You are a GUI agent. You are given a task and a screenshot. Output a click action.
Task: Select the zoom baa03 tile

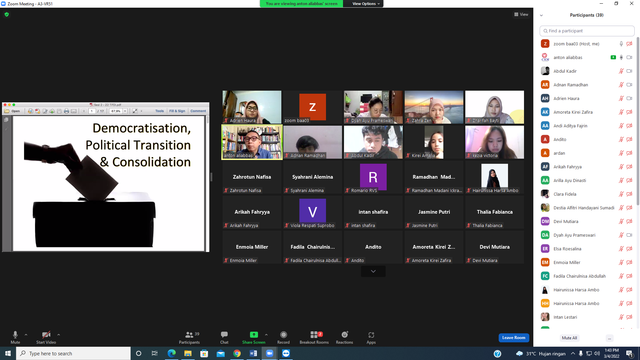(313, 107)
